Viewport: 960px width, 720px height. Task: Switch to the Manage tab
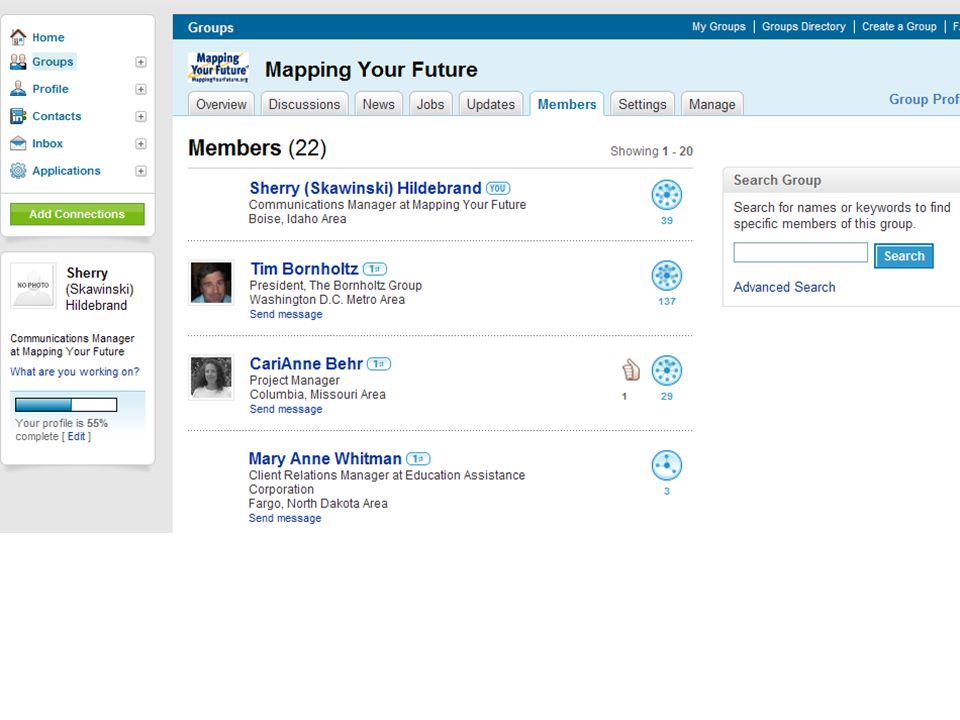point(712,104)
